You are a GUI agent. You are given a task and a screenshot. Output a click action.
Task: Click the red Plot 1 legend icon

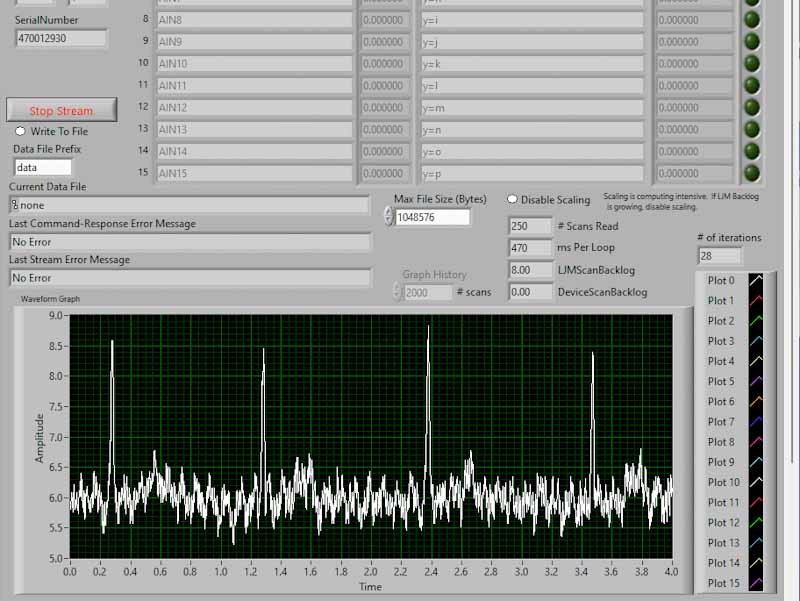(x=756, y=301)
